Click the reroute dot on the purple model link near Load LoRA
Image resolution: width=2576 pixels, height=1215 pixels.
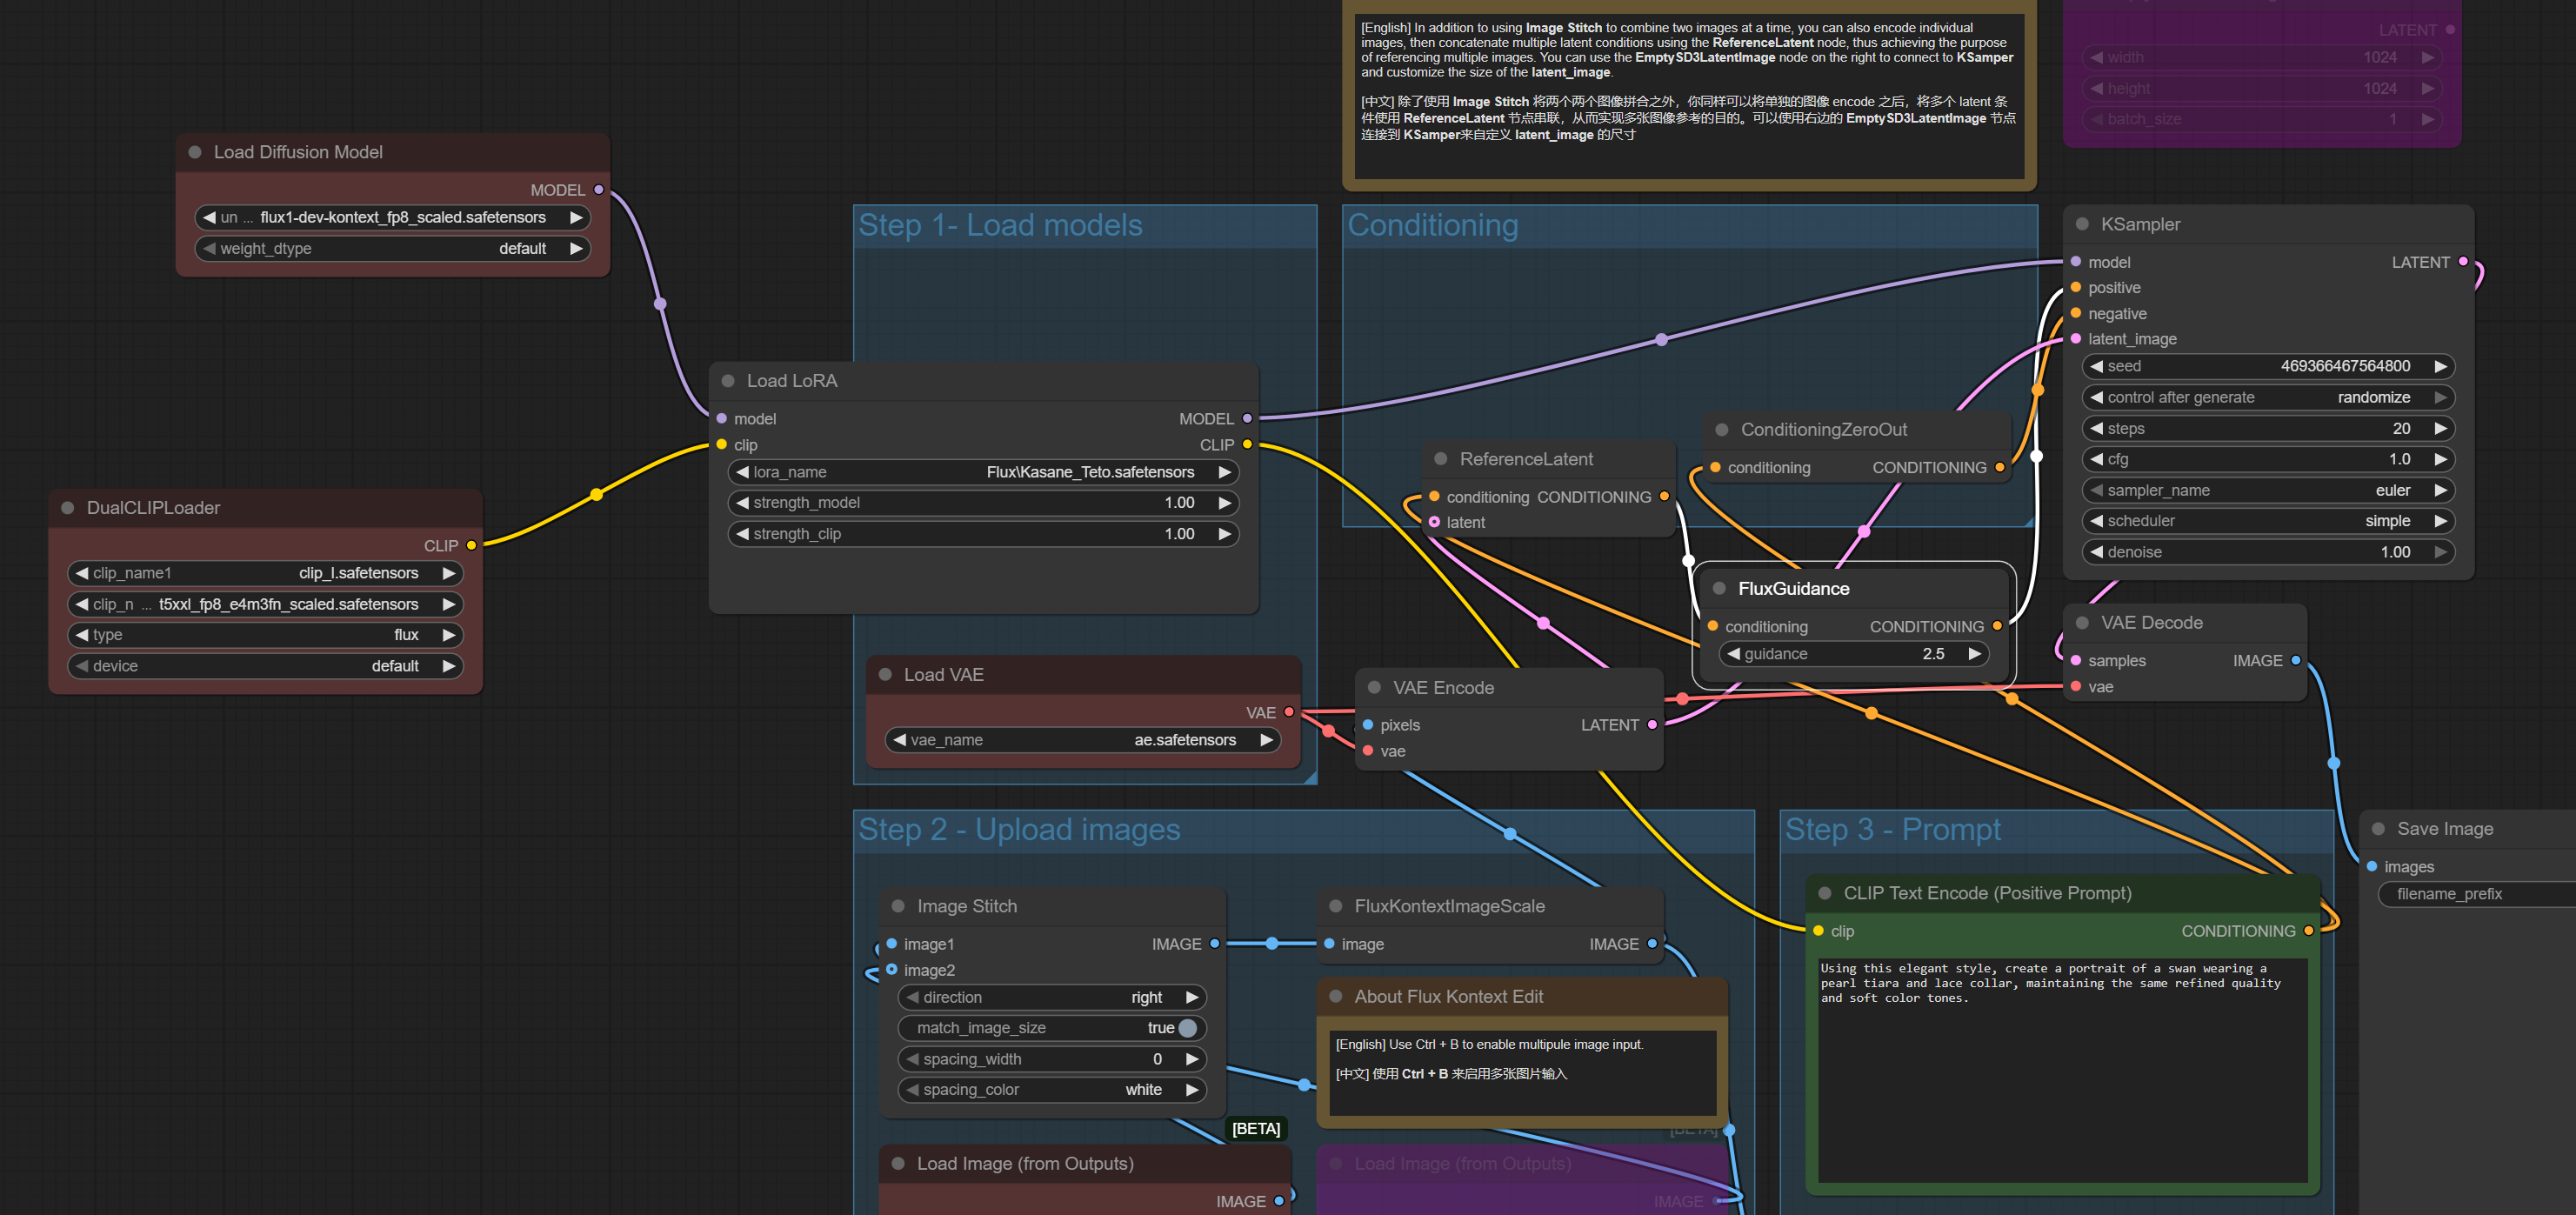click(x=660, y=304)
